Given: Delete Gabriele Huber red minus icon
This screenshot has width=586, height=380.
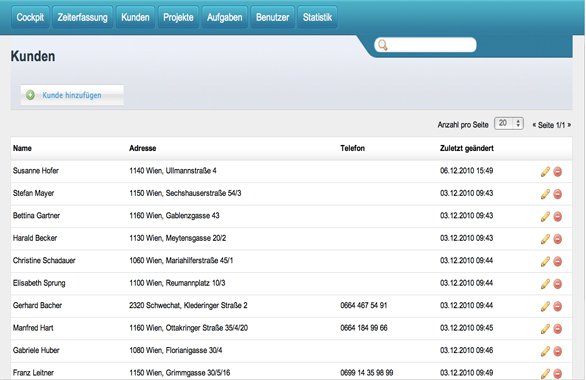Looking at the screenshot, I should 558,351.
